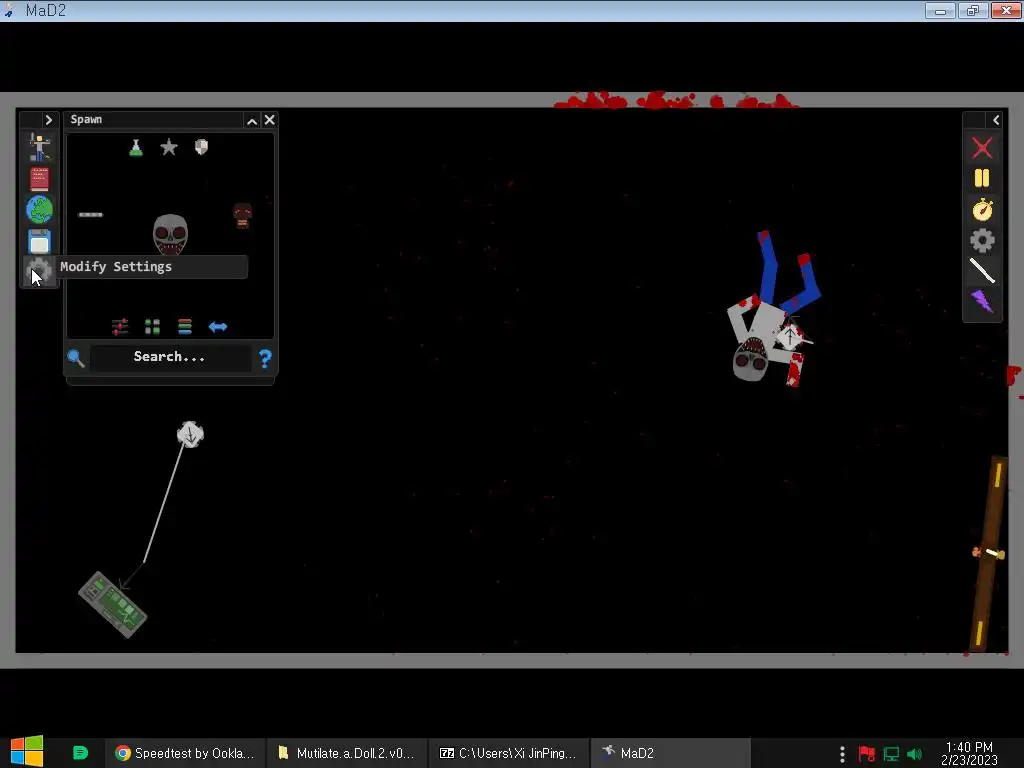Image resolution: width=1024 pixels, height=768 pixels.
Task: Click the green circuit board device
Action: coord(112,604)
